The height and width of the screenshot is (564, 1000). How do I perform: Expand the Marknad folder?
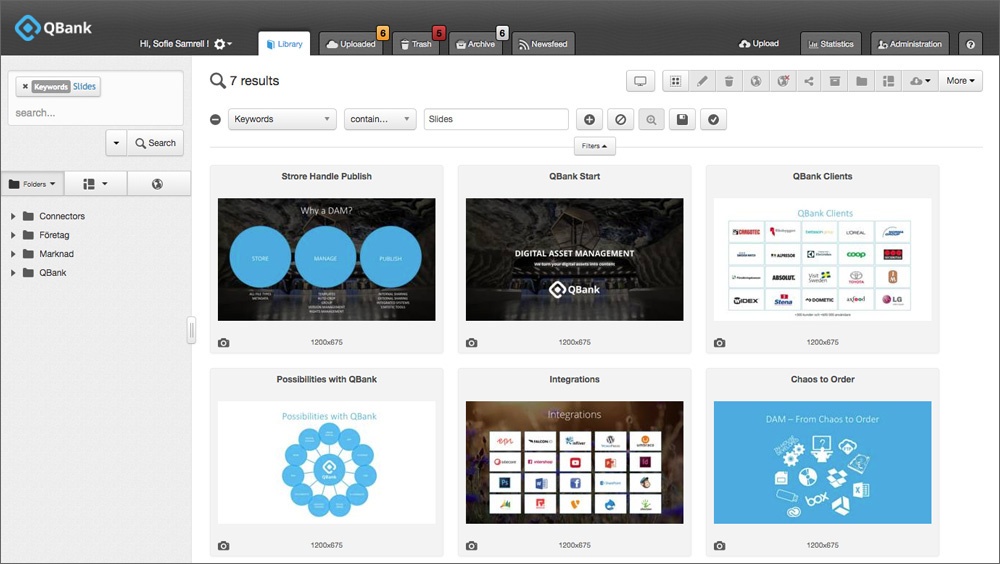13,254
